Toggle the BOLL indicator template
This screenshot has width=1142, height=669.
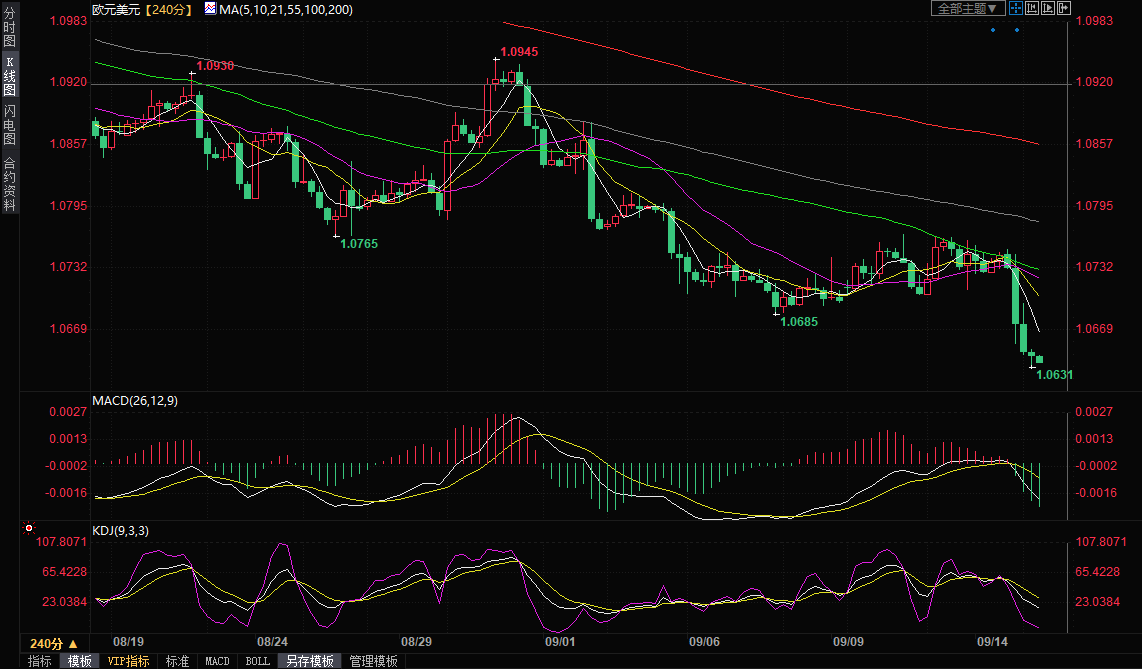(257, 661)
